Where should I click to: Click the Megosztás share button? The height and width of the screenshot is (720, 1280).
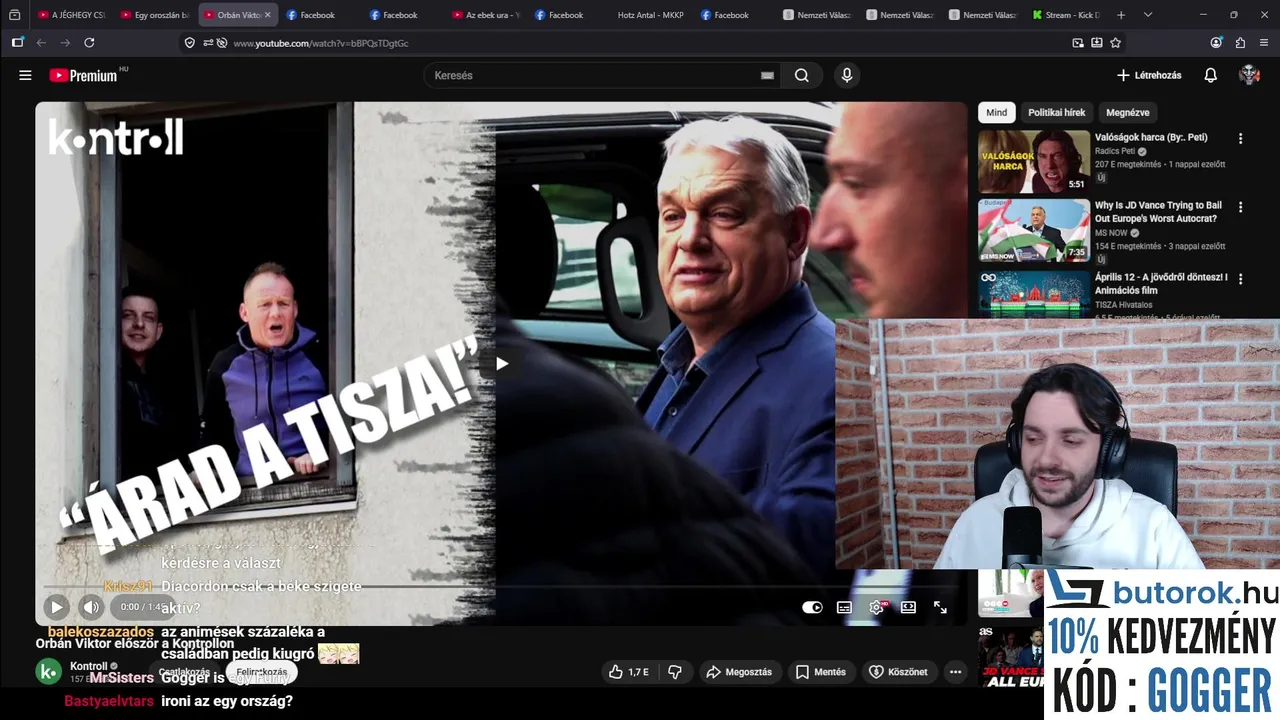(x=739, y=672)
